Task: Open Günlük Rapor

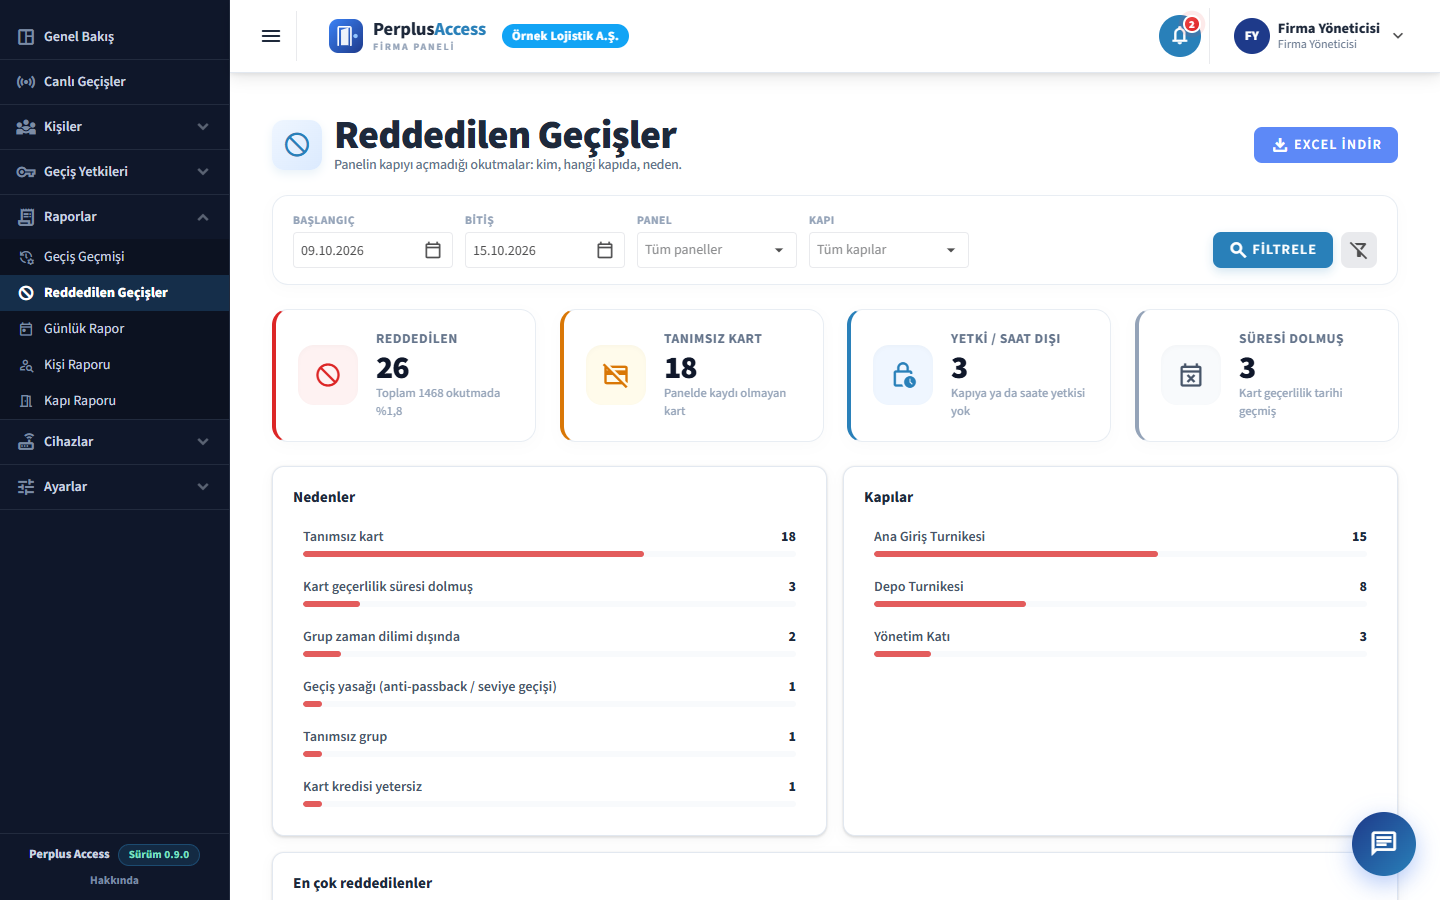Action: 115,329
